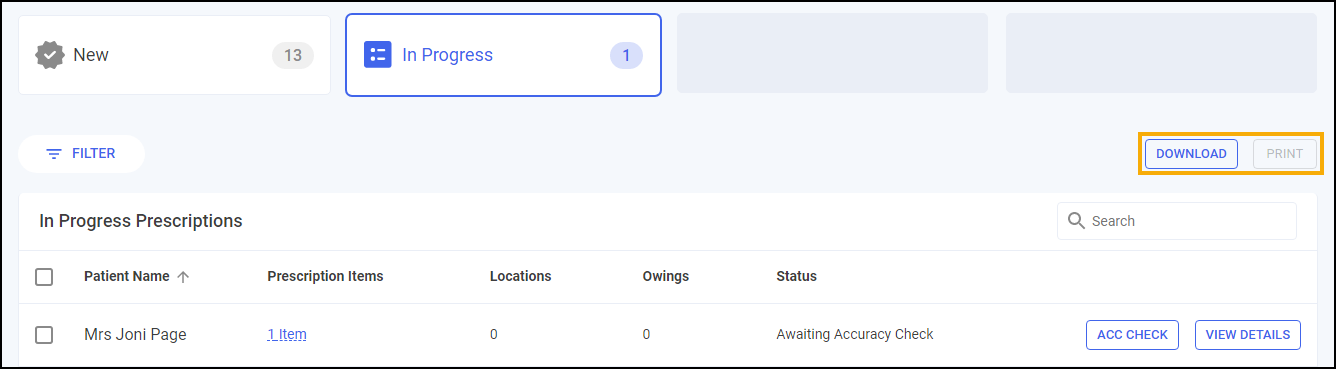1336x369 pixels.
Task: Tick the checkbox for Mrs Joni Page
Action: [44, 335]
